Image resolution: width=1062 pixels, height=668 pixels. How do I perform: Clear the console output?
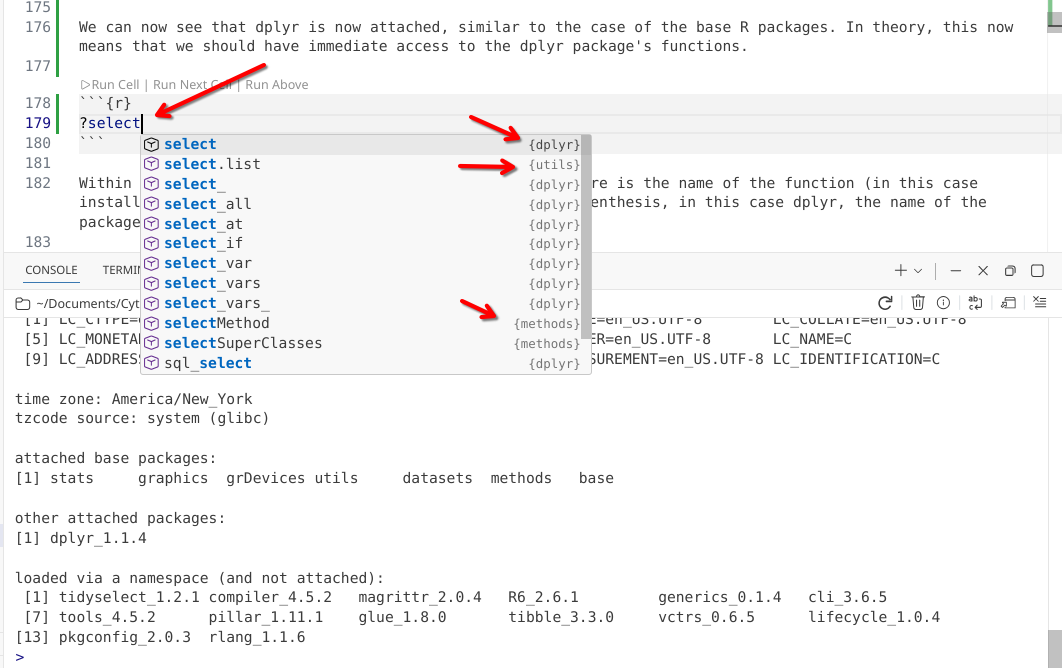[1040, 302]
